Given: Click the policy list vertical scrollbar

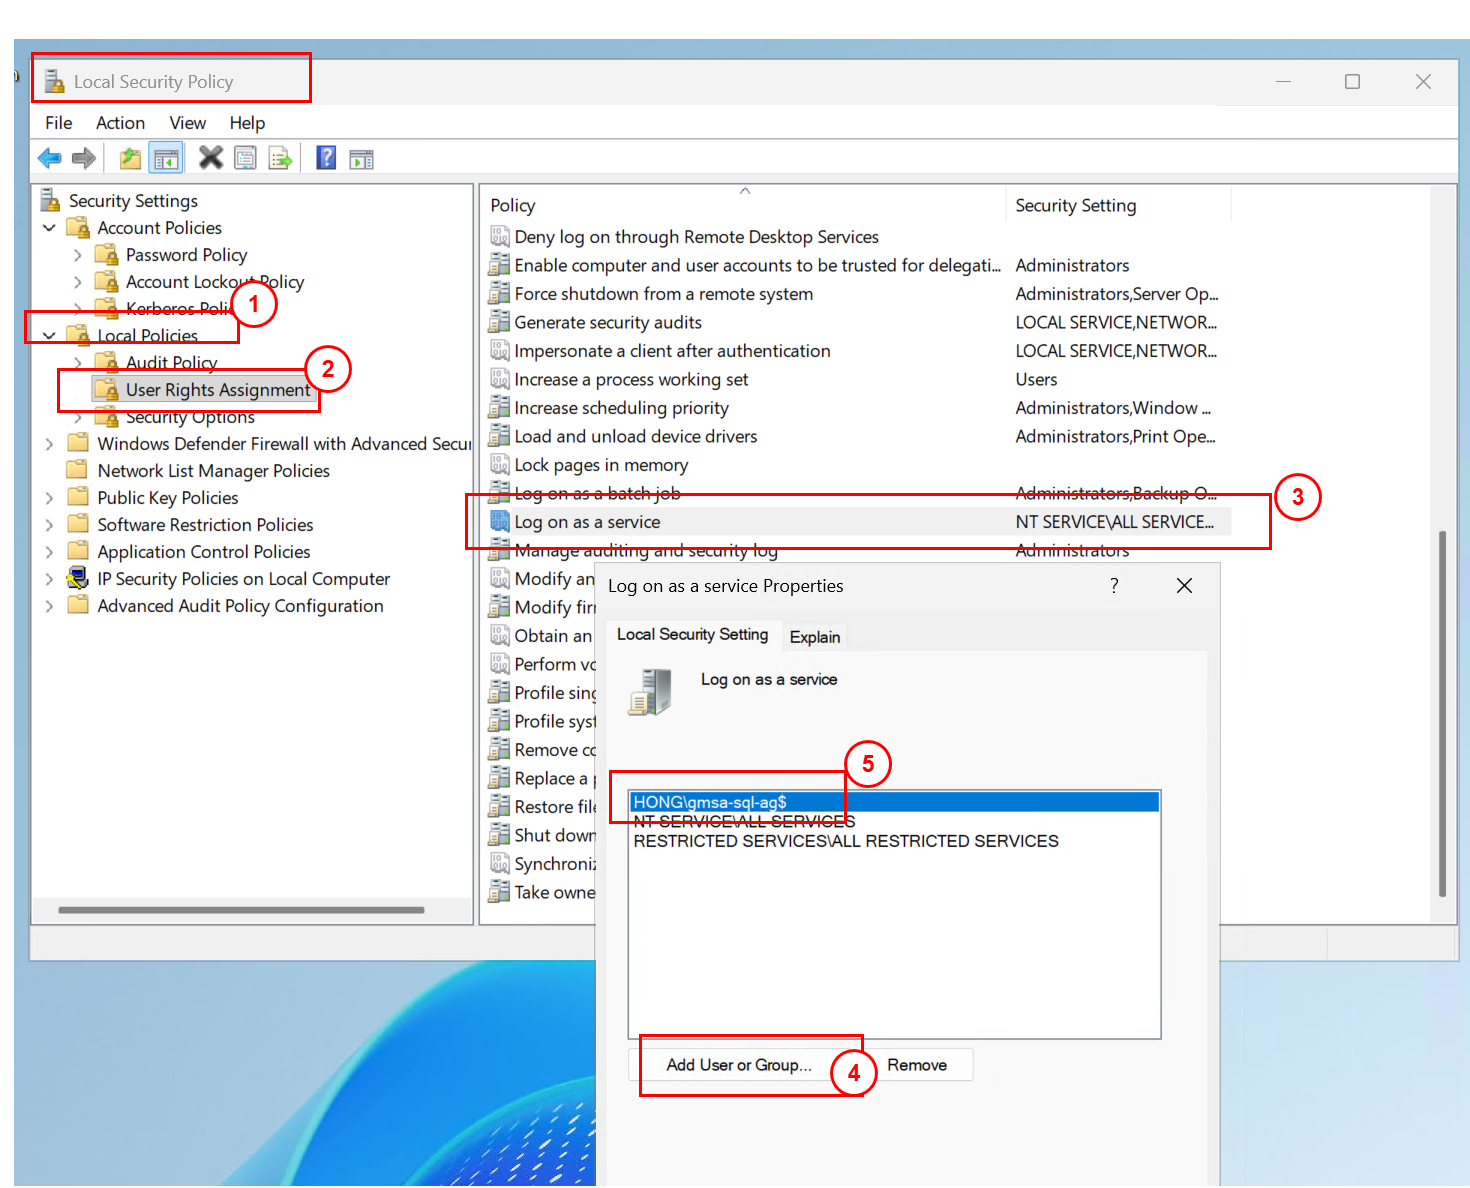Looking at the screenshot, I should coord(1441,712).
